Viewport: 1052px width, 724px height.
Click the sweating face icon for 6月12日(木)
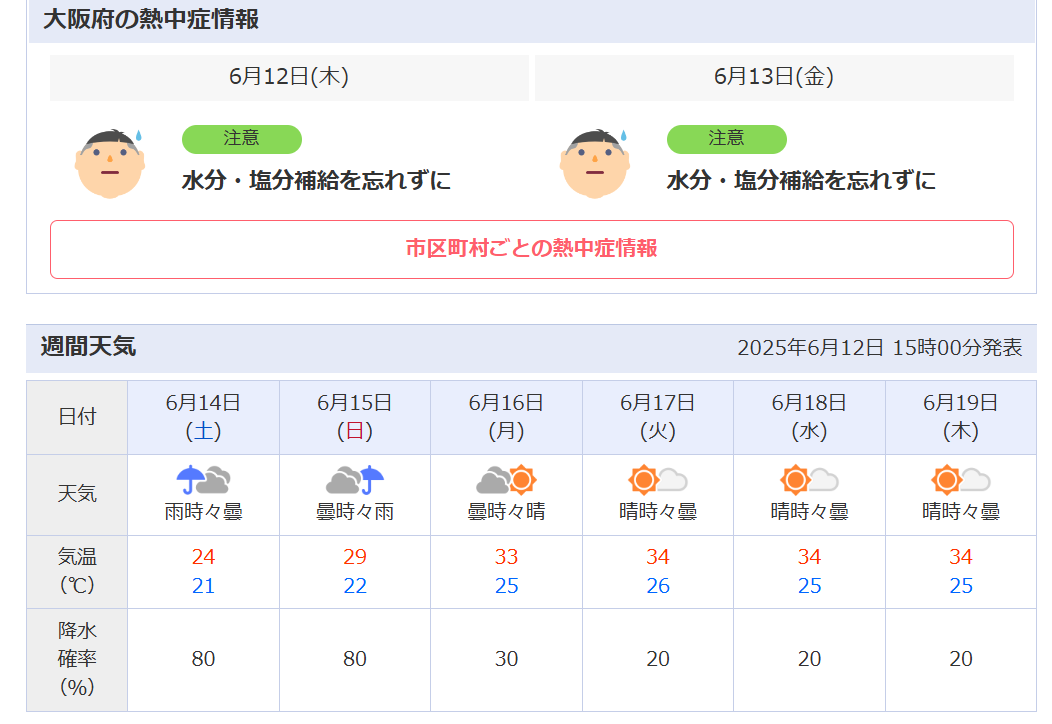(110, 163)
